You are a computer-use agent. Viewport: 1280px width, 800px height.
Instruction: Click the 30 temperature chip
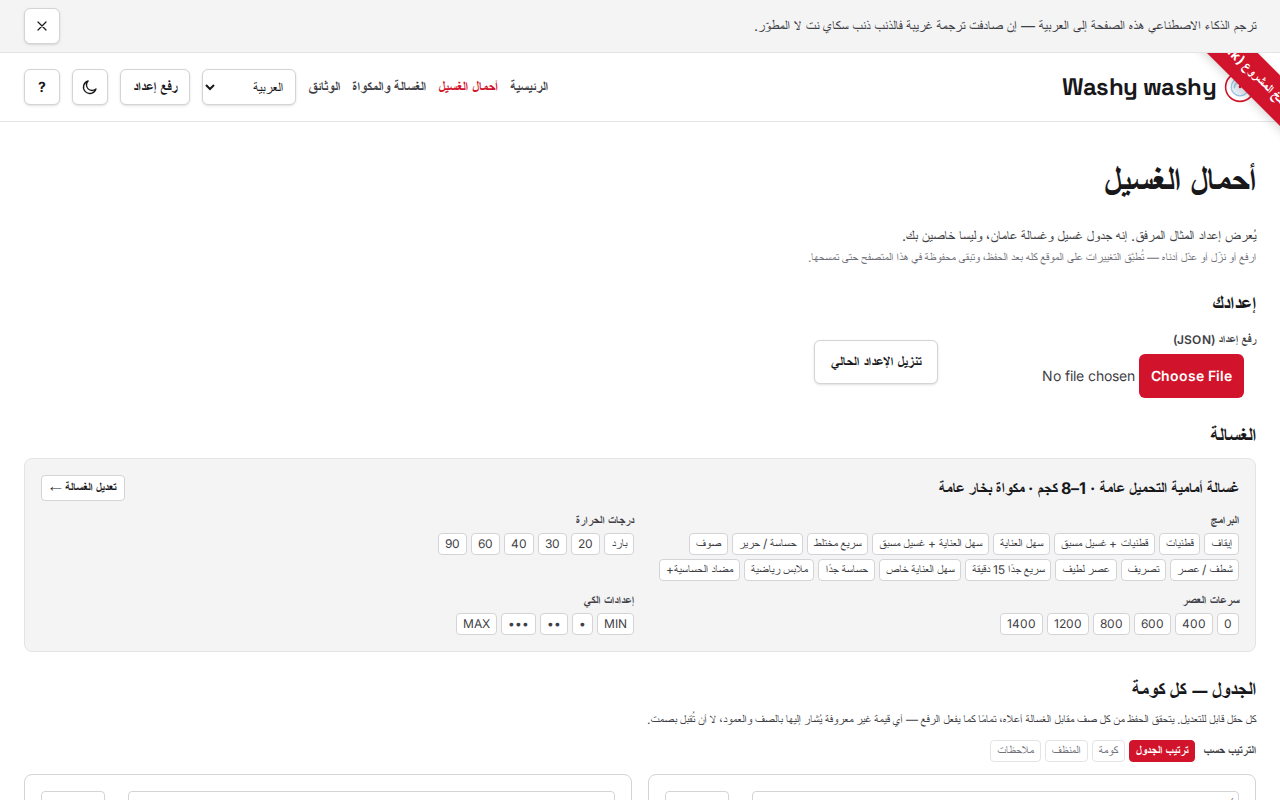tap(552, 544)
